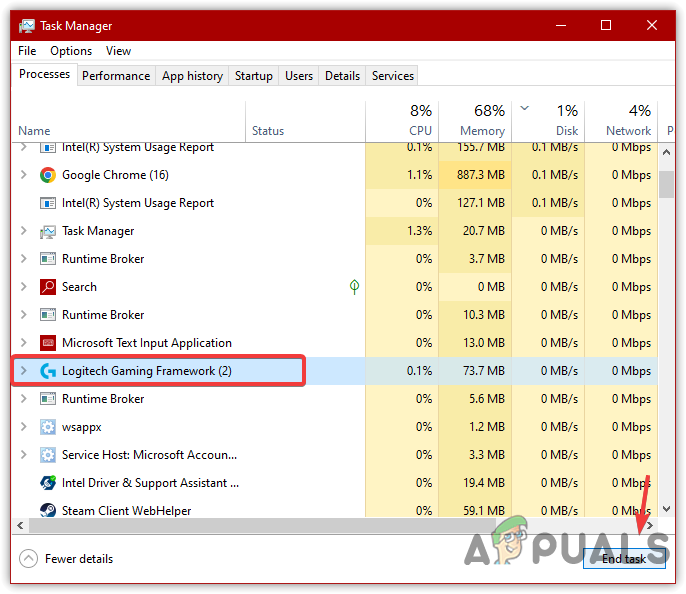Expand Service Host: Microsoft Account row
This screenshot has height=594, width=686.
tap(24, 455)
